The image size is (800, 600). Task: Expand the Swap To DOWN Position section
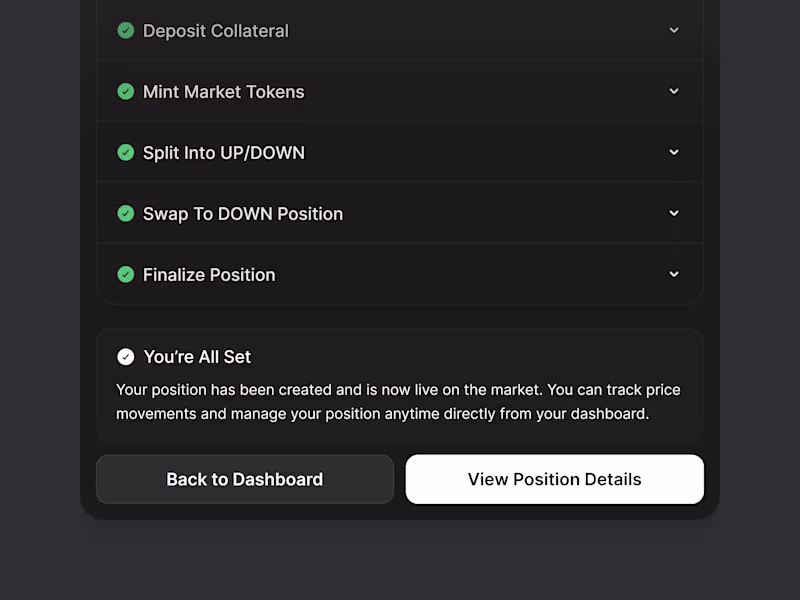(x=674, y=213)
